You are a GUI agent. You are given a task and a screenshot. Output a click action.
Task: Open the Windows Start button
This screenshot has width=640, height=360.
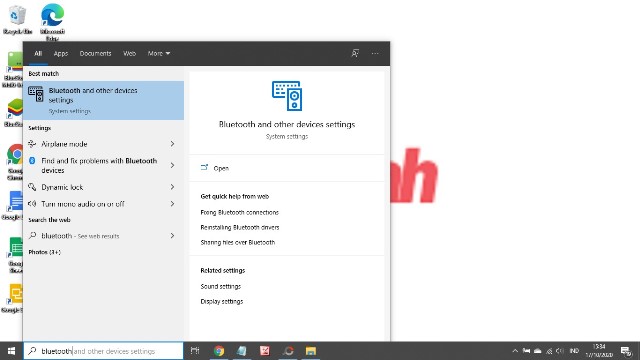[x=11, y=351]
